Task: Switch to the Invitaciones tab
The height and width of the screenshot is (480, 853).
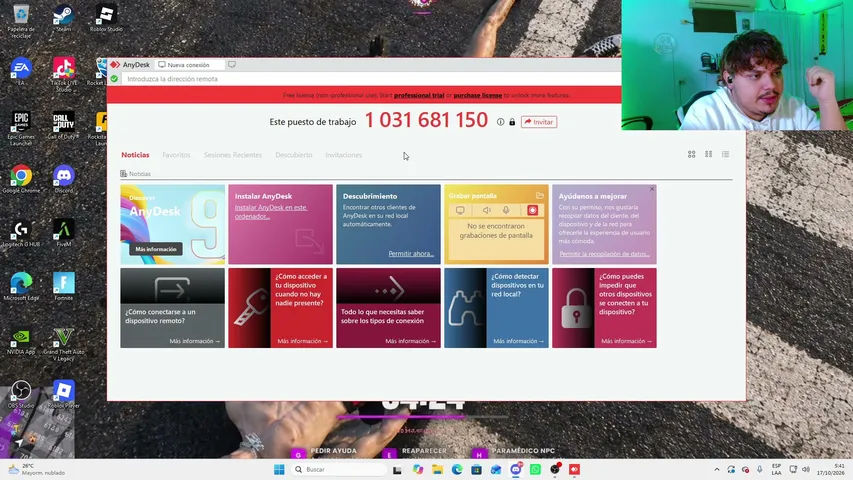Action: (x=343, y=155)
